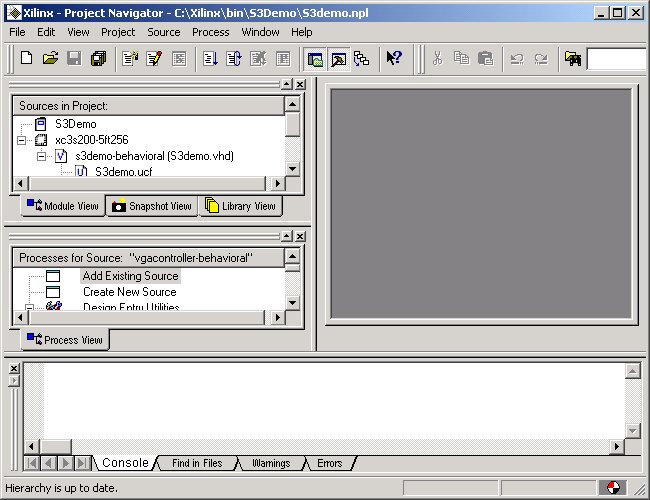Click the New file toolbar icon
Image resolution: width=650 pixels, height=500 pixels.
click(27, 58)
